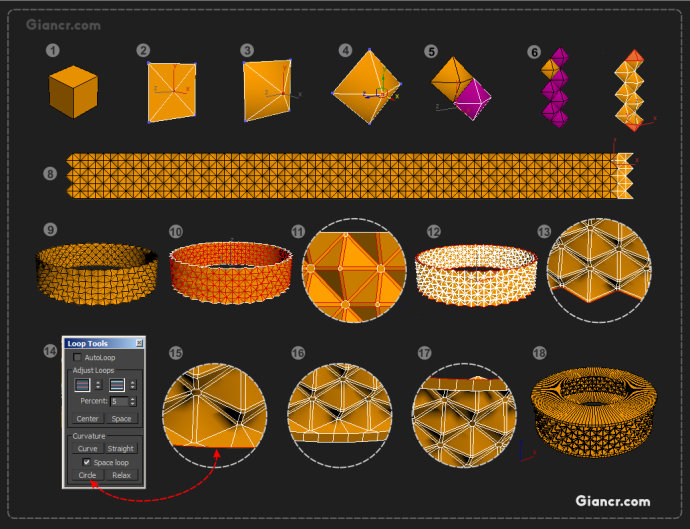Click the Loop Tools title bar

104,343
